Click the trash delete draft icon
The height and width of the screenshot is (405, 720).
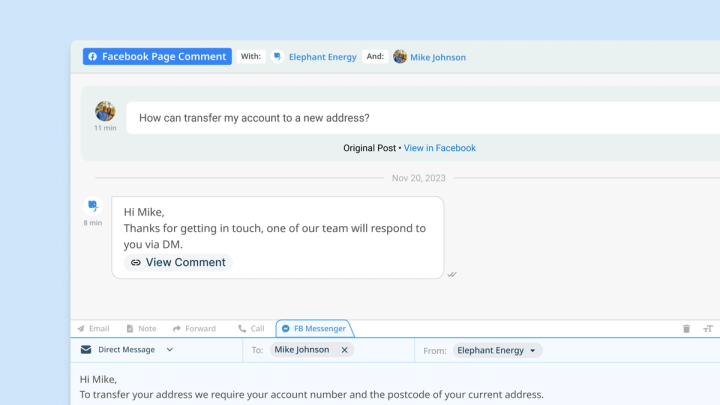686,329
